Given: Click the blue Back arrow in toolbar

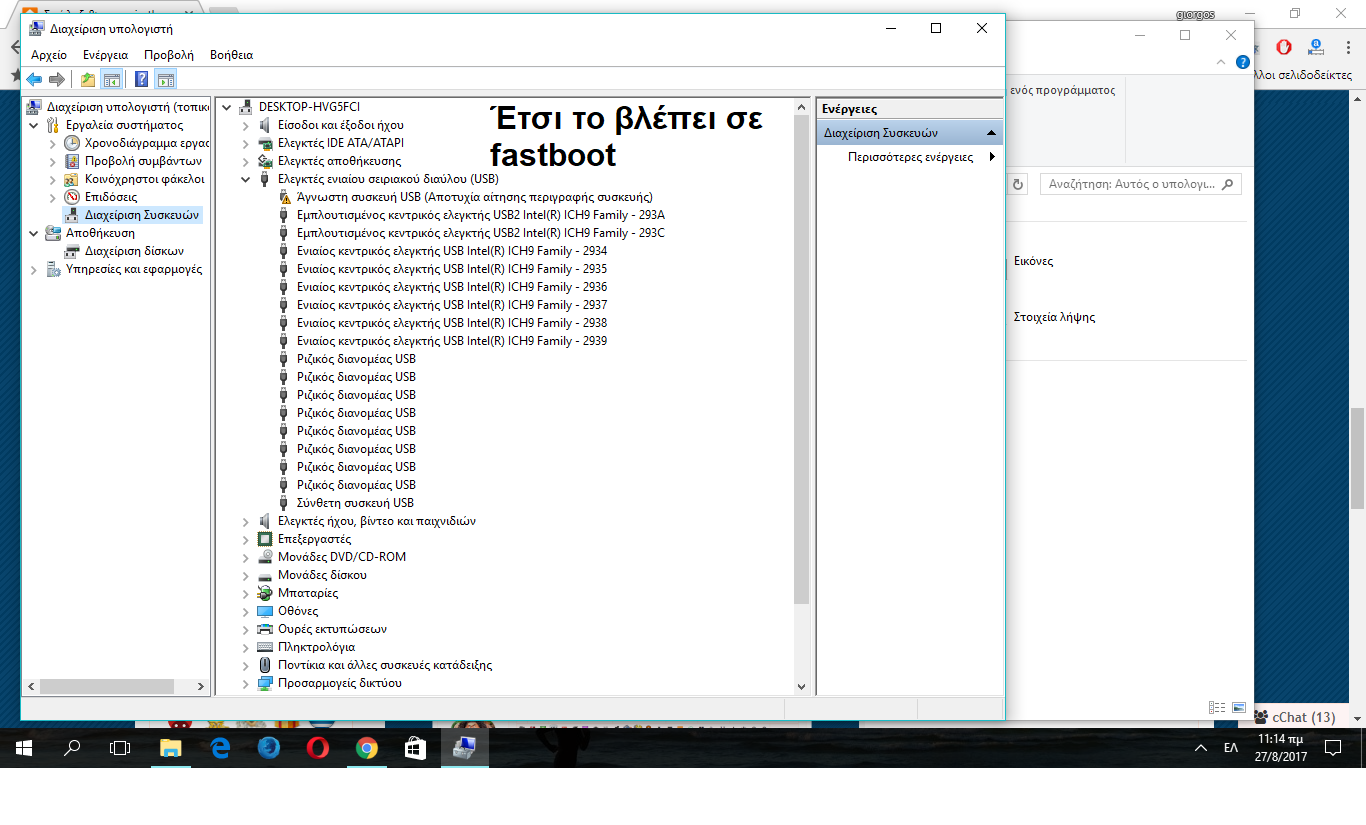Looking at the screenshot, I should pyautogui.click(x=34, y=80).
